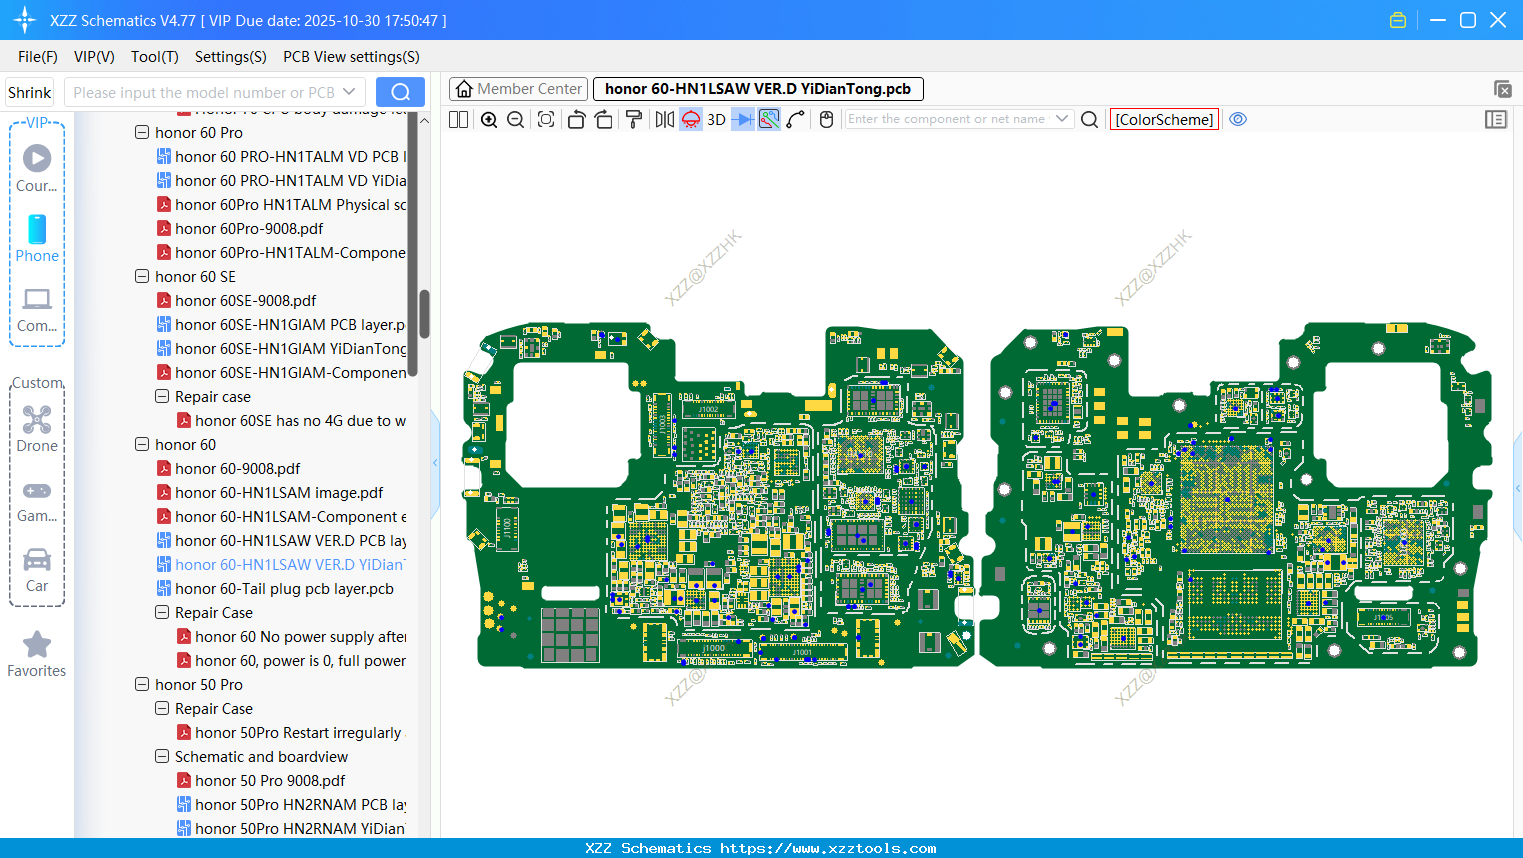Collapse the honor 50 Pro tree node
The image size is (1523, 858).
[x=142, y=684]
